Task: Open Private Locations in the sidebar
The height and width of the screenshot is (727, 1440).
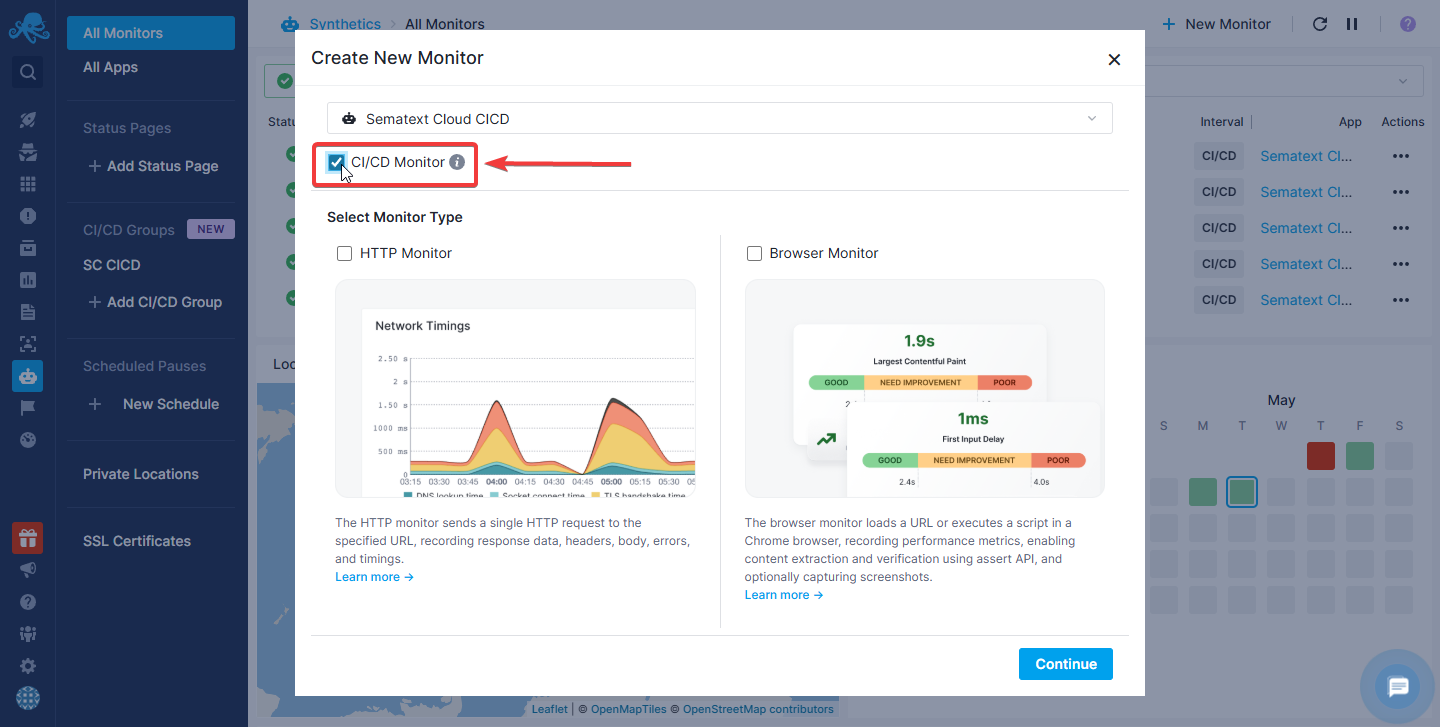Action: coord(141,474)
